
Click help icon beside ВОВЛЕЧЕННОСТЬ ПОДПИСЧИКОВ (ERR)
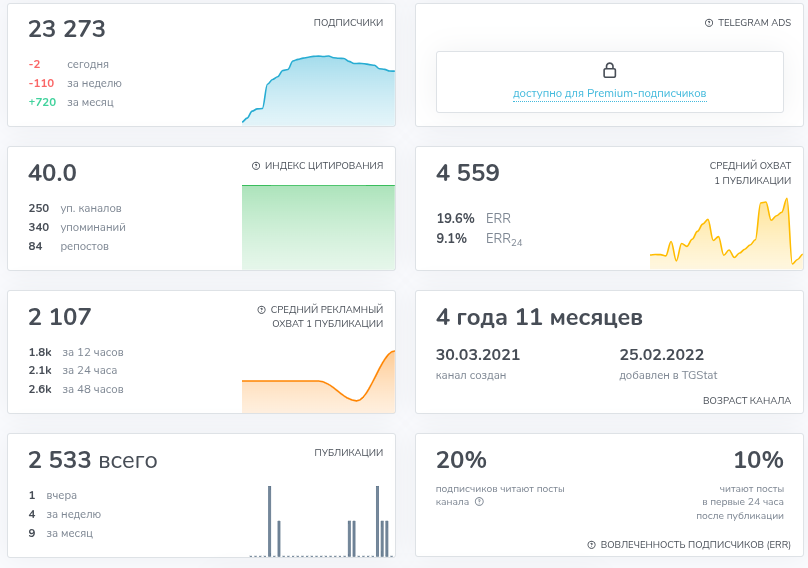pos(592,545)
